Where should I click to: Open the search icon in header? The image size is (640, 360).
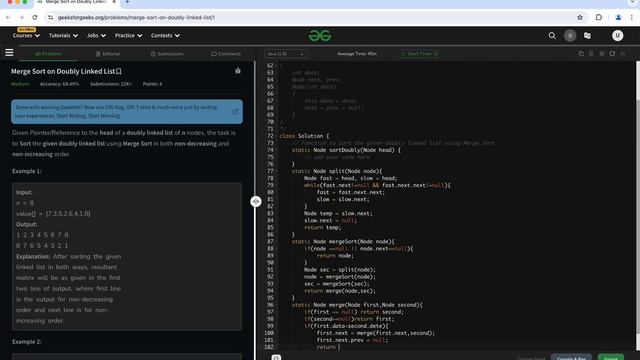[x=552, y=36]
